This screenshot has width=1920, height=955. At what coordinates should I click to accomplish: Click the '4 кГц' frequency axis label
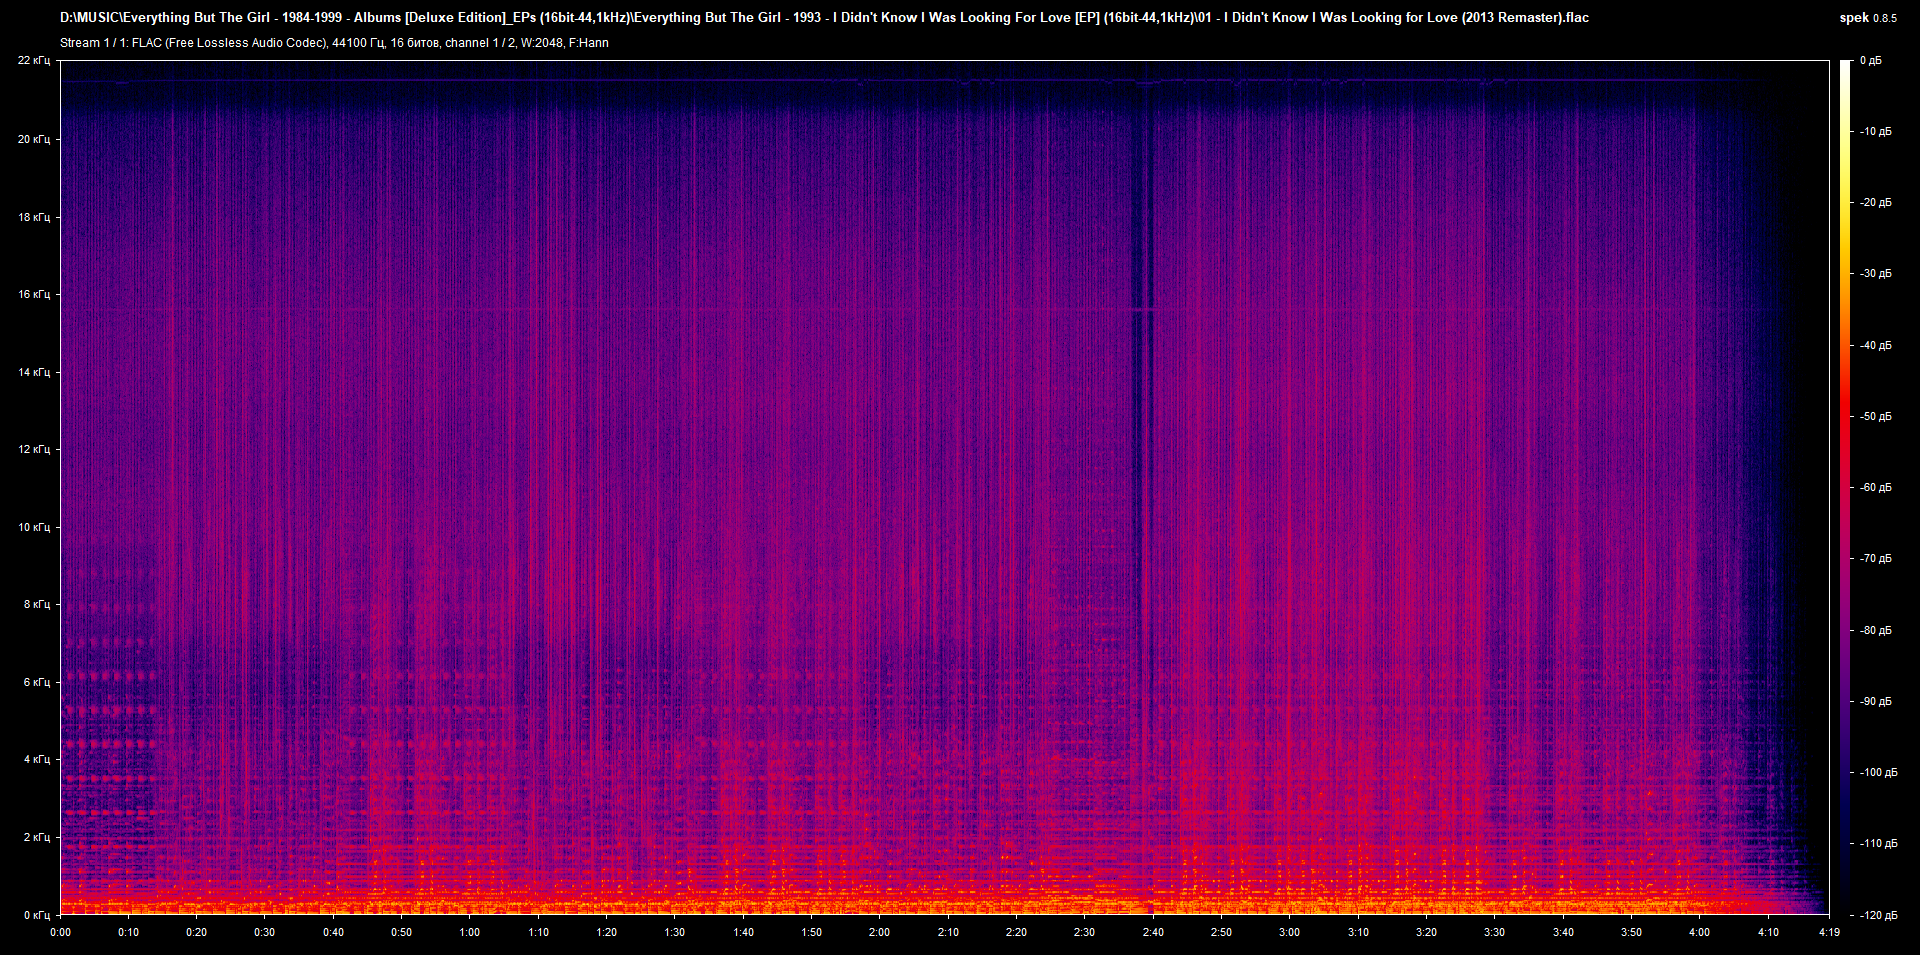pyautogui.click(x=37, y=759)
